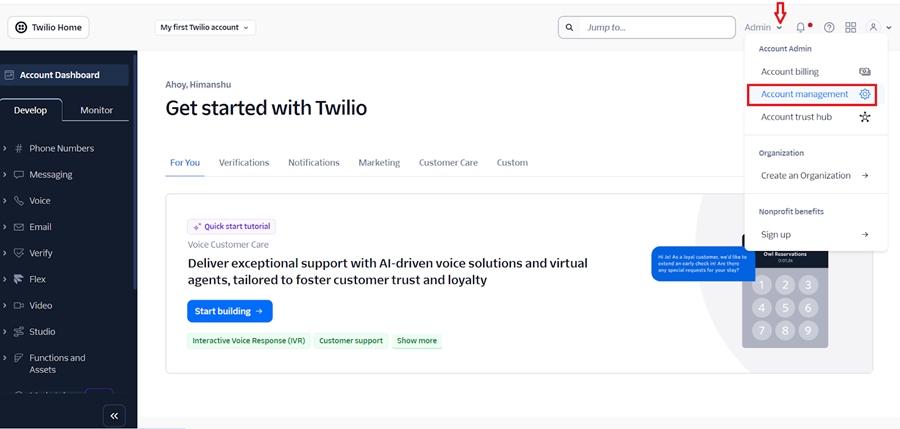Viewport: 900px width, 429px height.
Task: Click the Account billing icon
Action: point(865,72)
